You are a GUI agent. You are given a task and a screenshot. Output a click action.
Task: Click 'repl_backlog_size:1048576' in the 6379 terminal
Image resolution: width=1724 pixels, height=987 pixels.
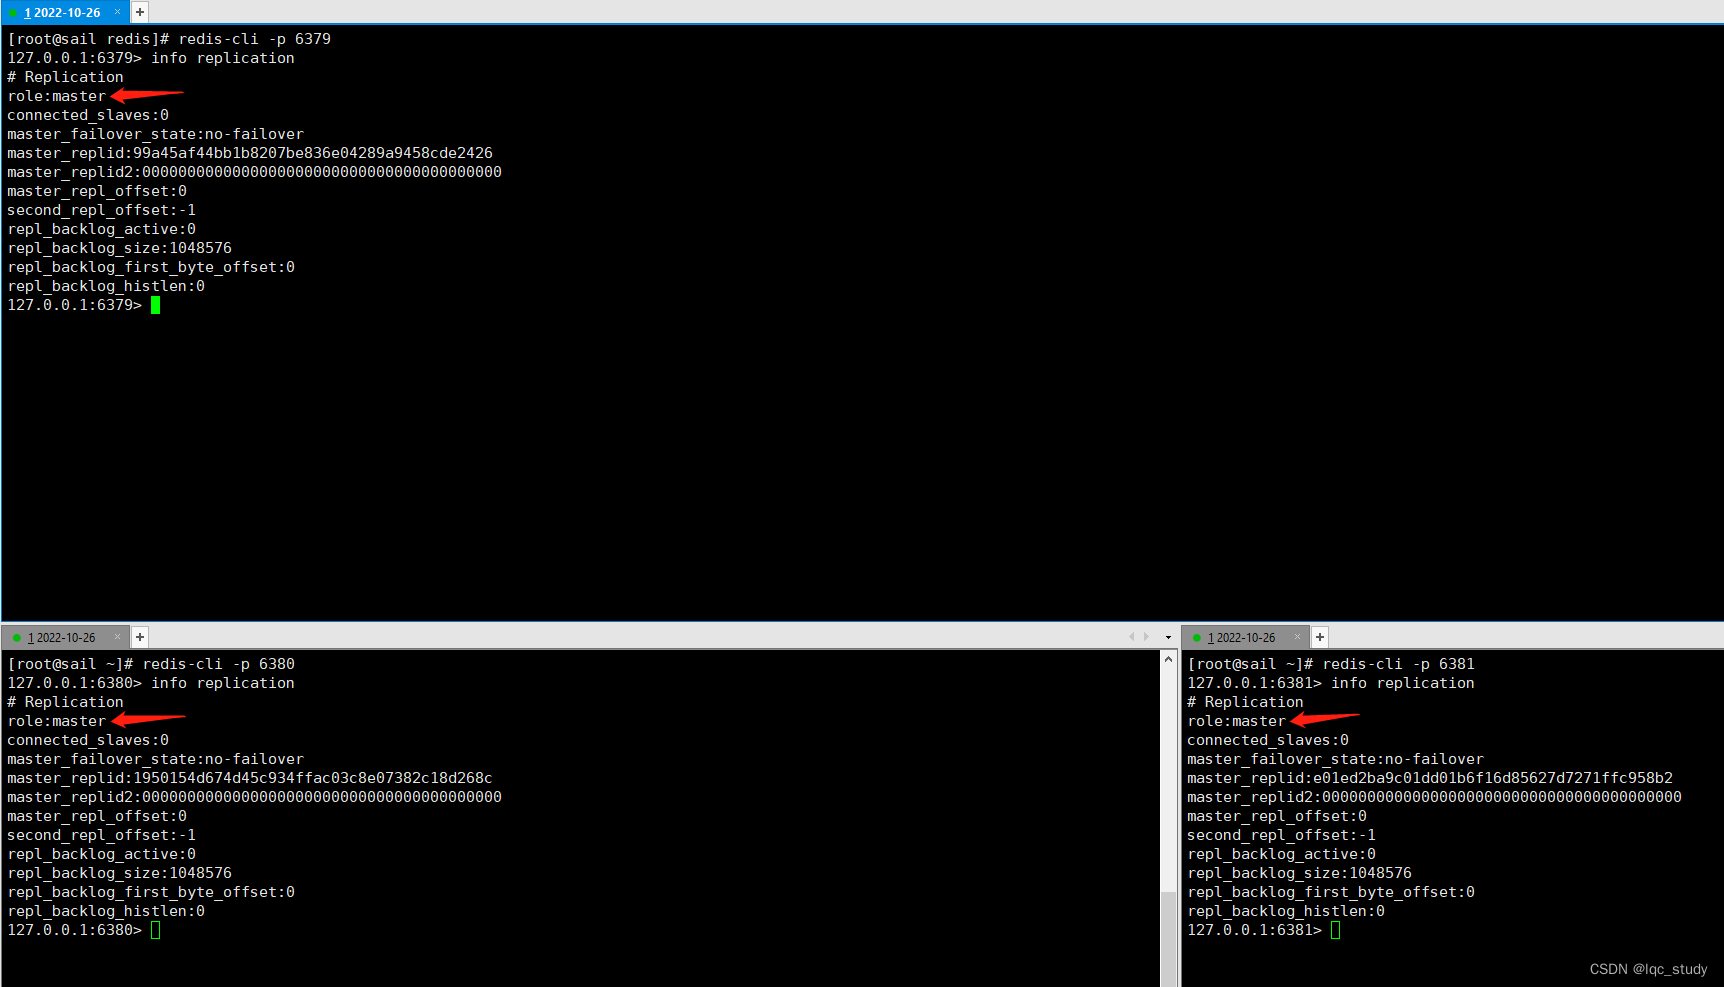(x=119, y=248)
